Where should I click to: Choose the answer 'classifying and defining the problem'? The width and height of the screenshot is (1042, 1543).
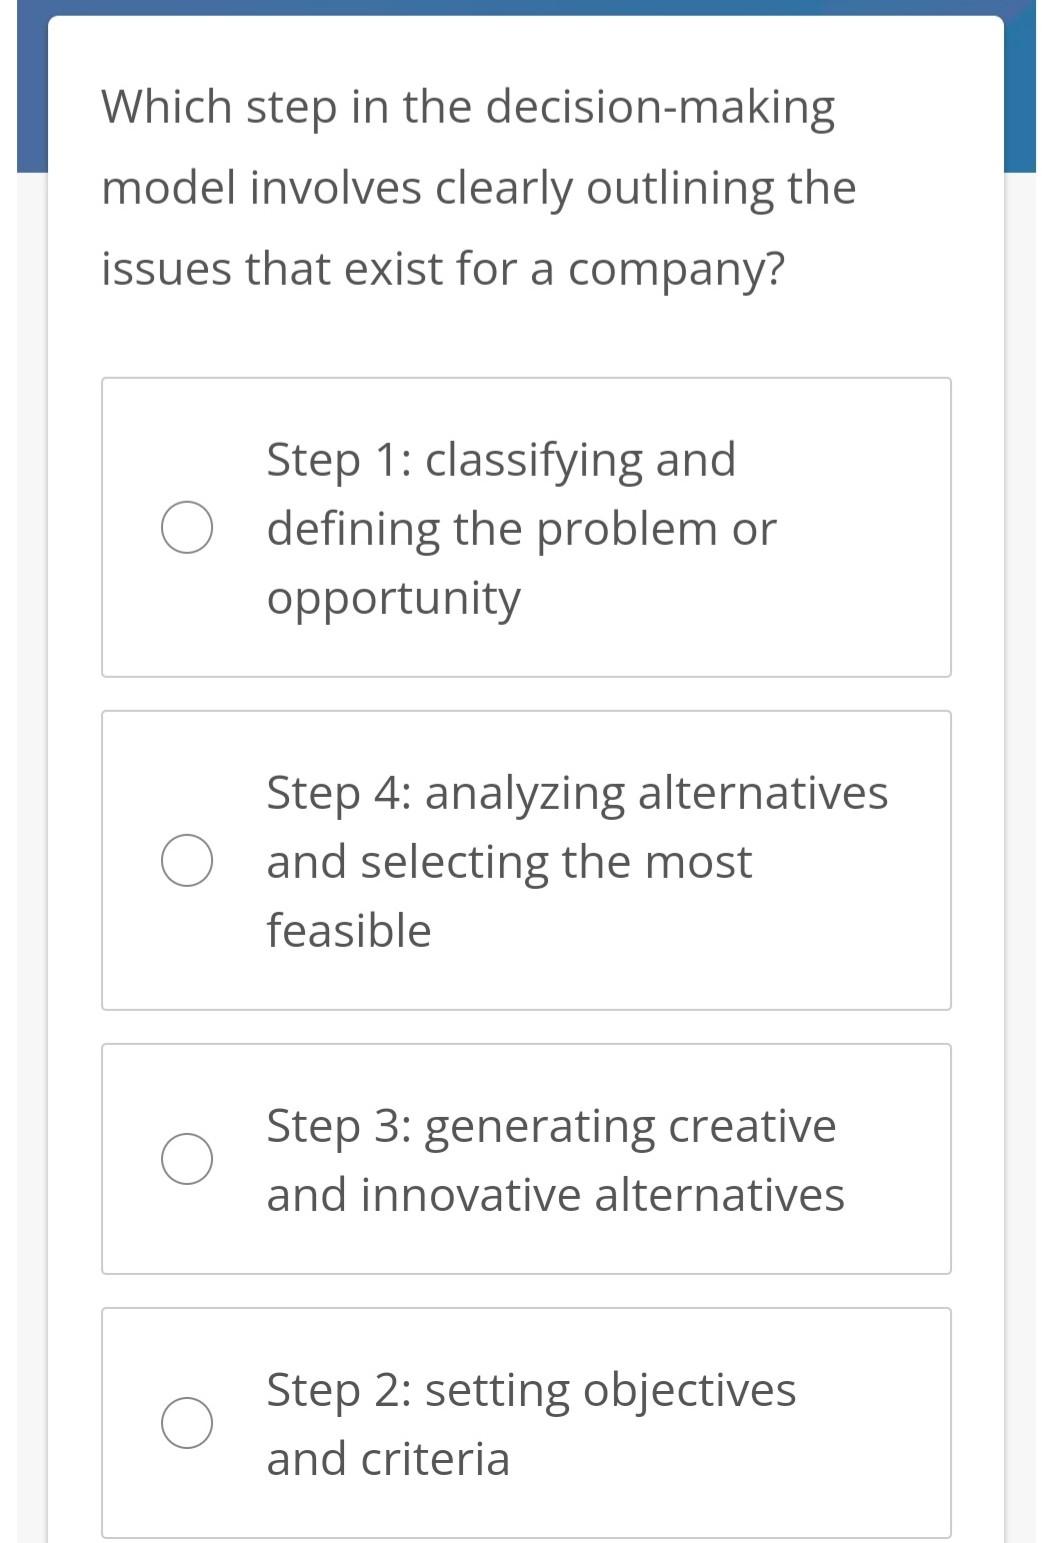[520, 528]
